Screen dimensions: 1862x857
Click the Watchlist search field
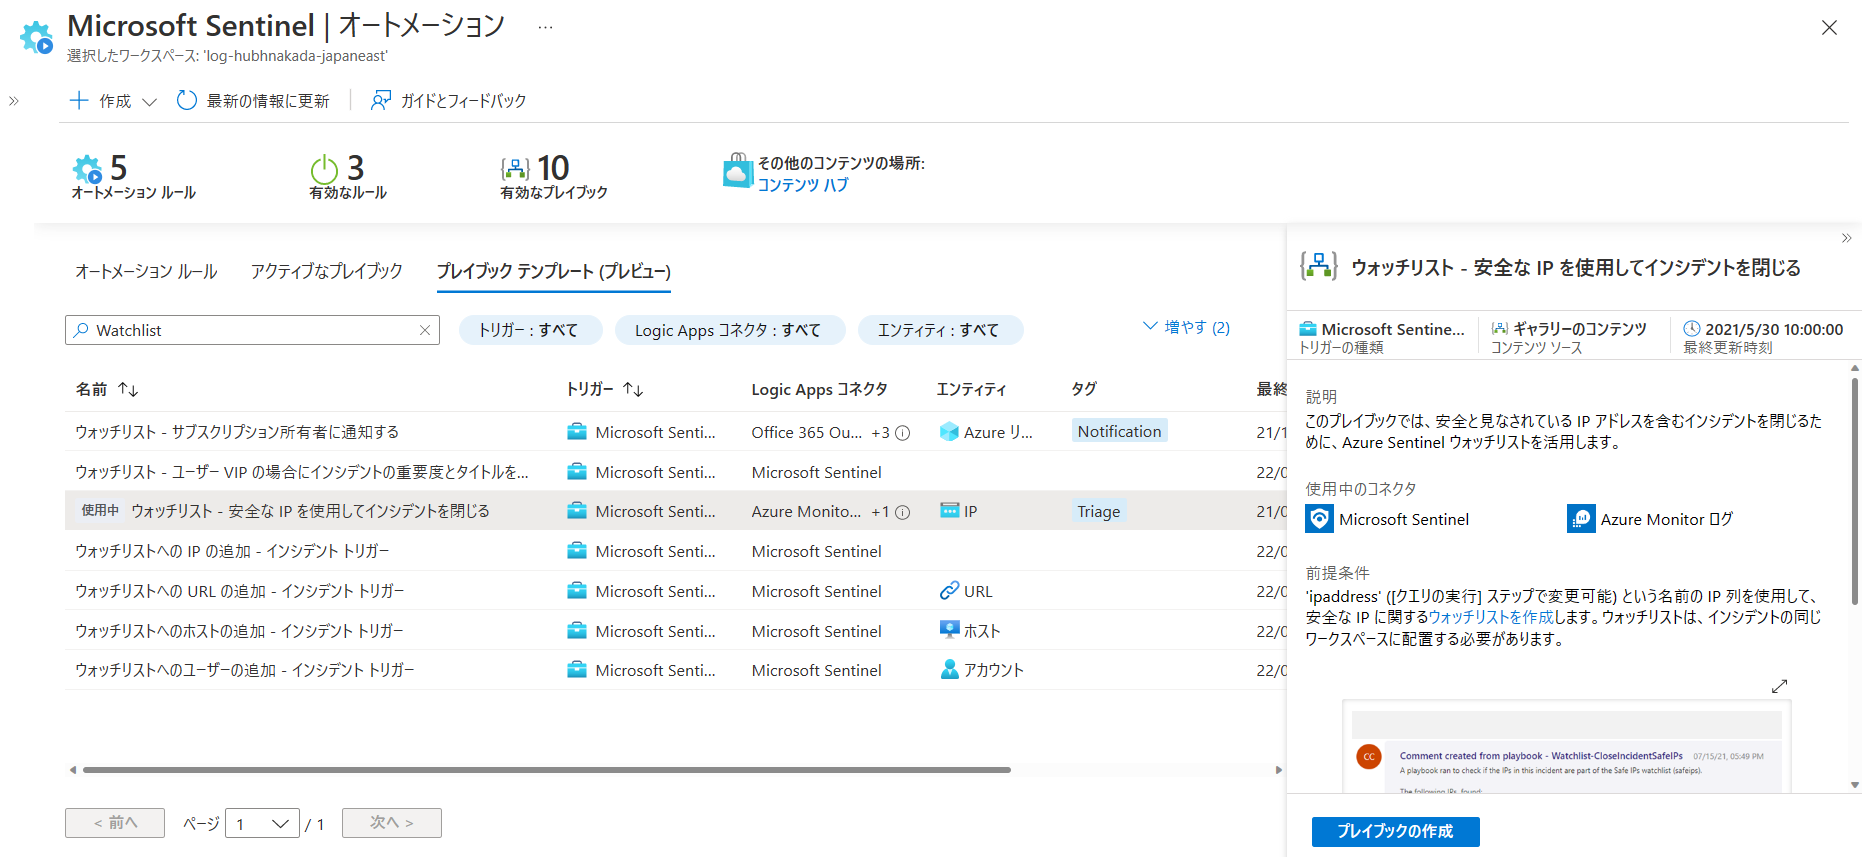click(252, 330)
